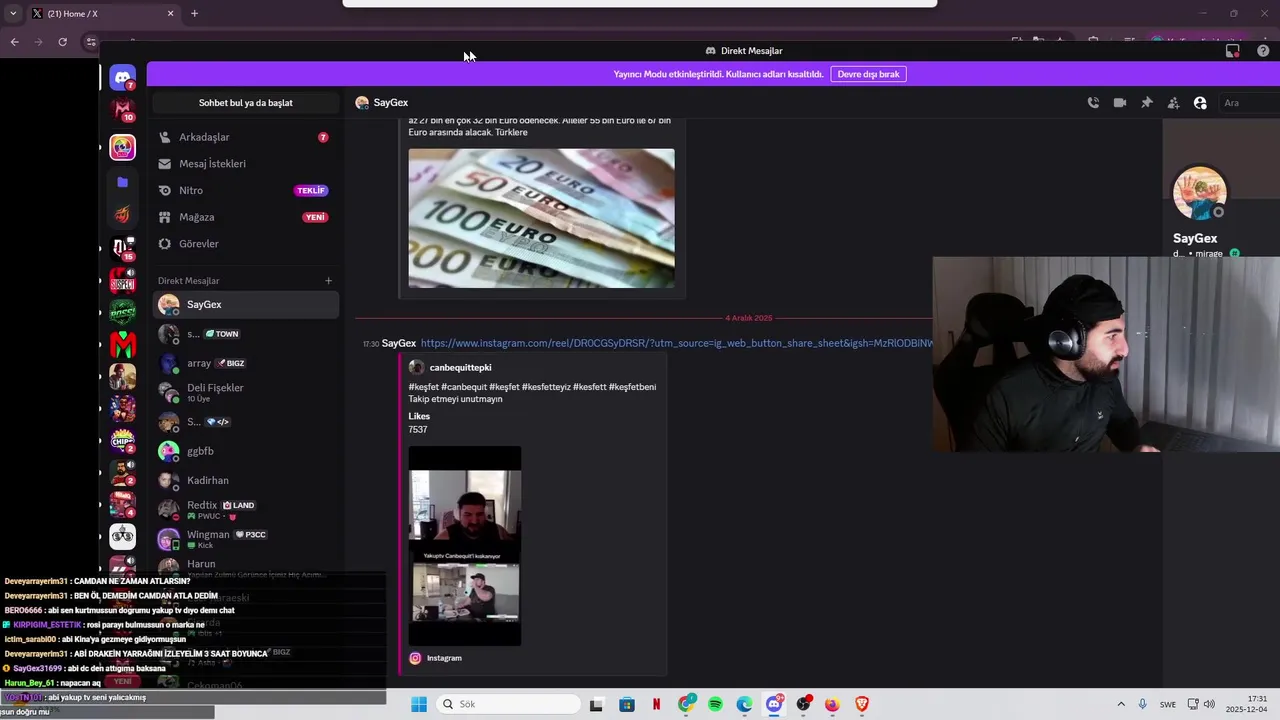Image resolution: width=1280 pixels, height=720 pixels.
Task: Open Arkadaşlar friends page
Action: (x=244, y=137)
